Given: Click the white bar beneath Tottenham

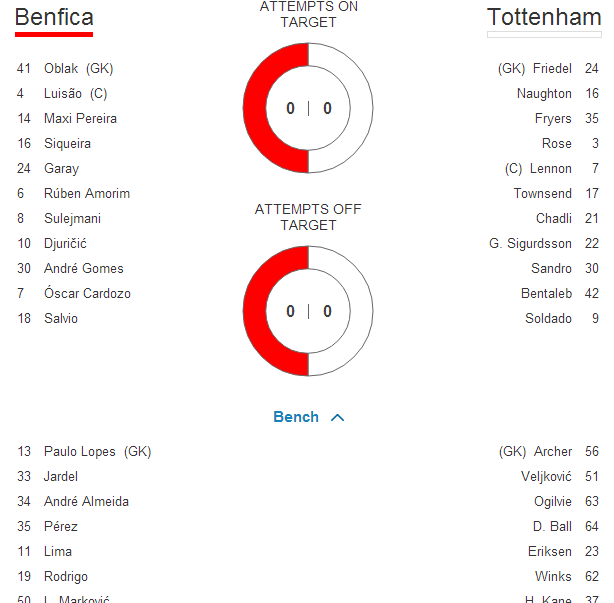Looking at the screenshot, I should click(x=543, y=34).
